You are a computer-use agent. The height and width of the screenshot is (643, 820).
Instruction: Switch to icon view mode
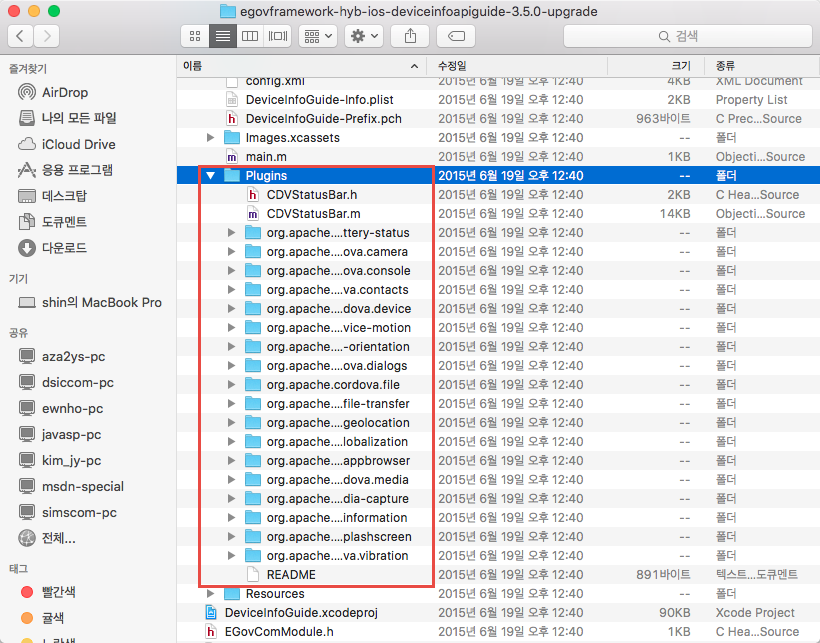click(x=195, y=36)
